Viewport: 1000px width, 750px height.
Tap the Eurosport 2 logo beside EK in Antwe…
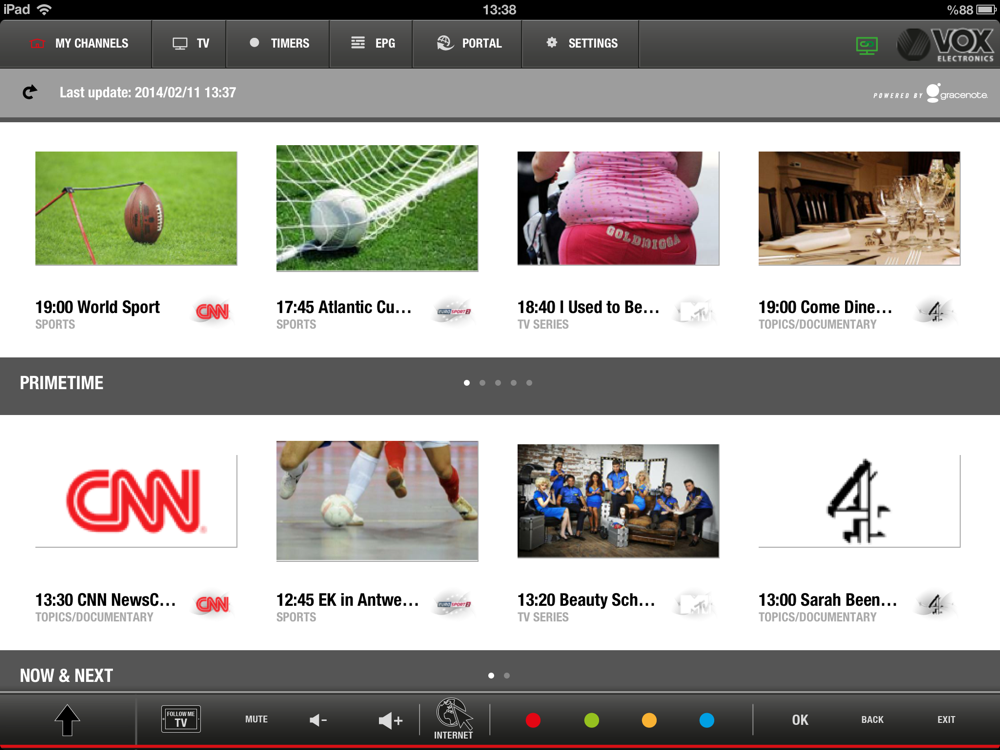pyautogui.click(x=453, y=604)
